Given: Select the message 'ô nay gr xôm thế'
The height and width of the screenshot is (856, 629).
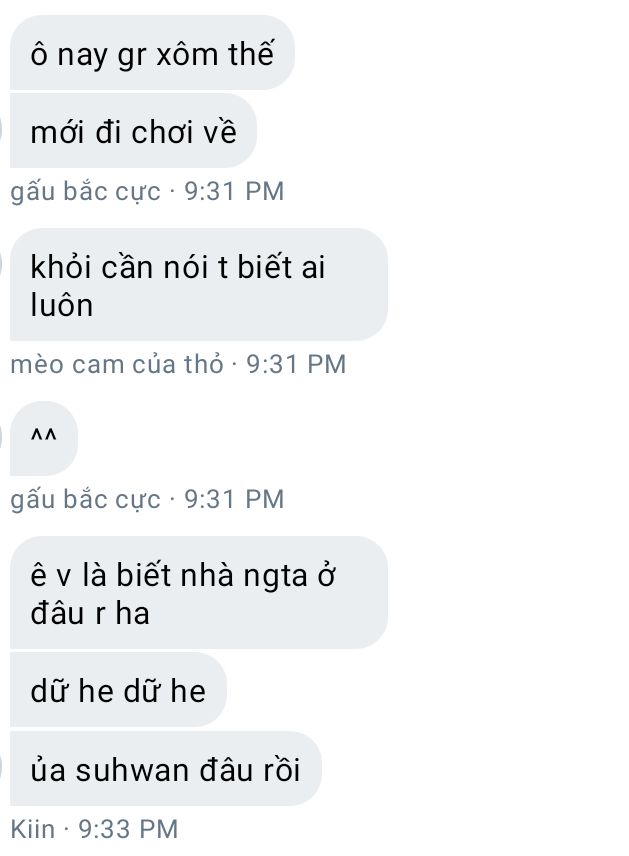Looking at the screenshot, I should click(152, 53).
